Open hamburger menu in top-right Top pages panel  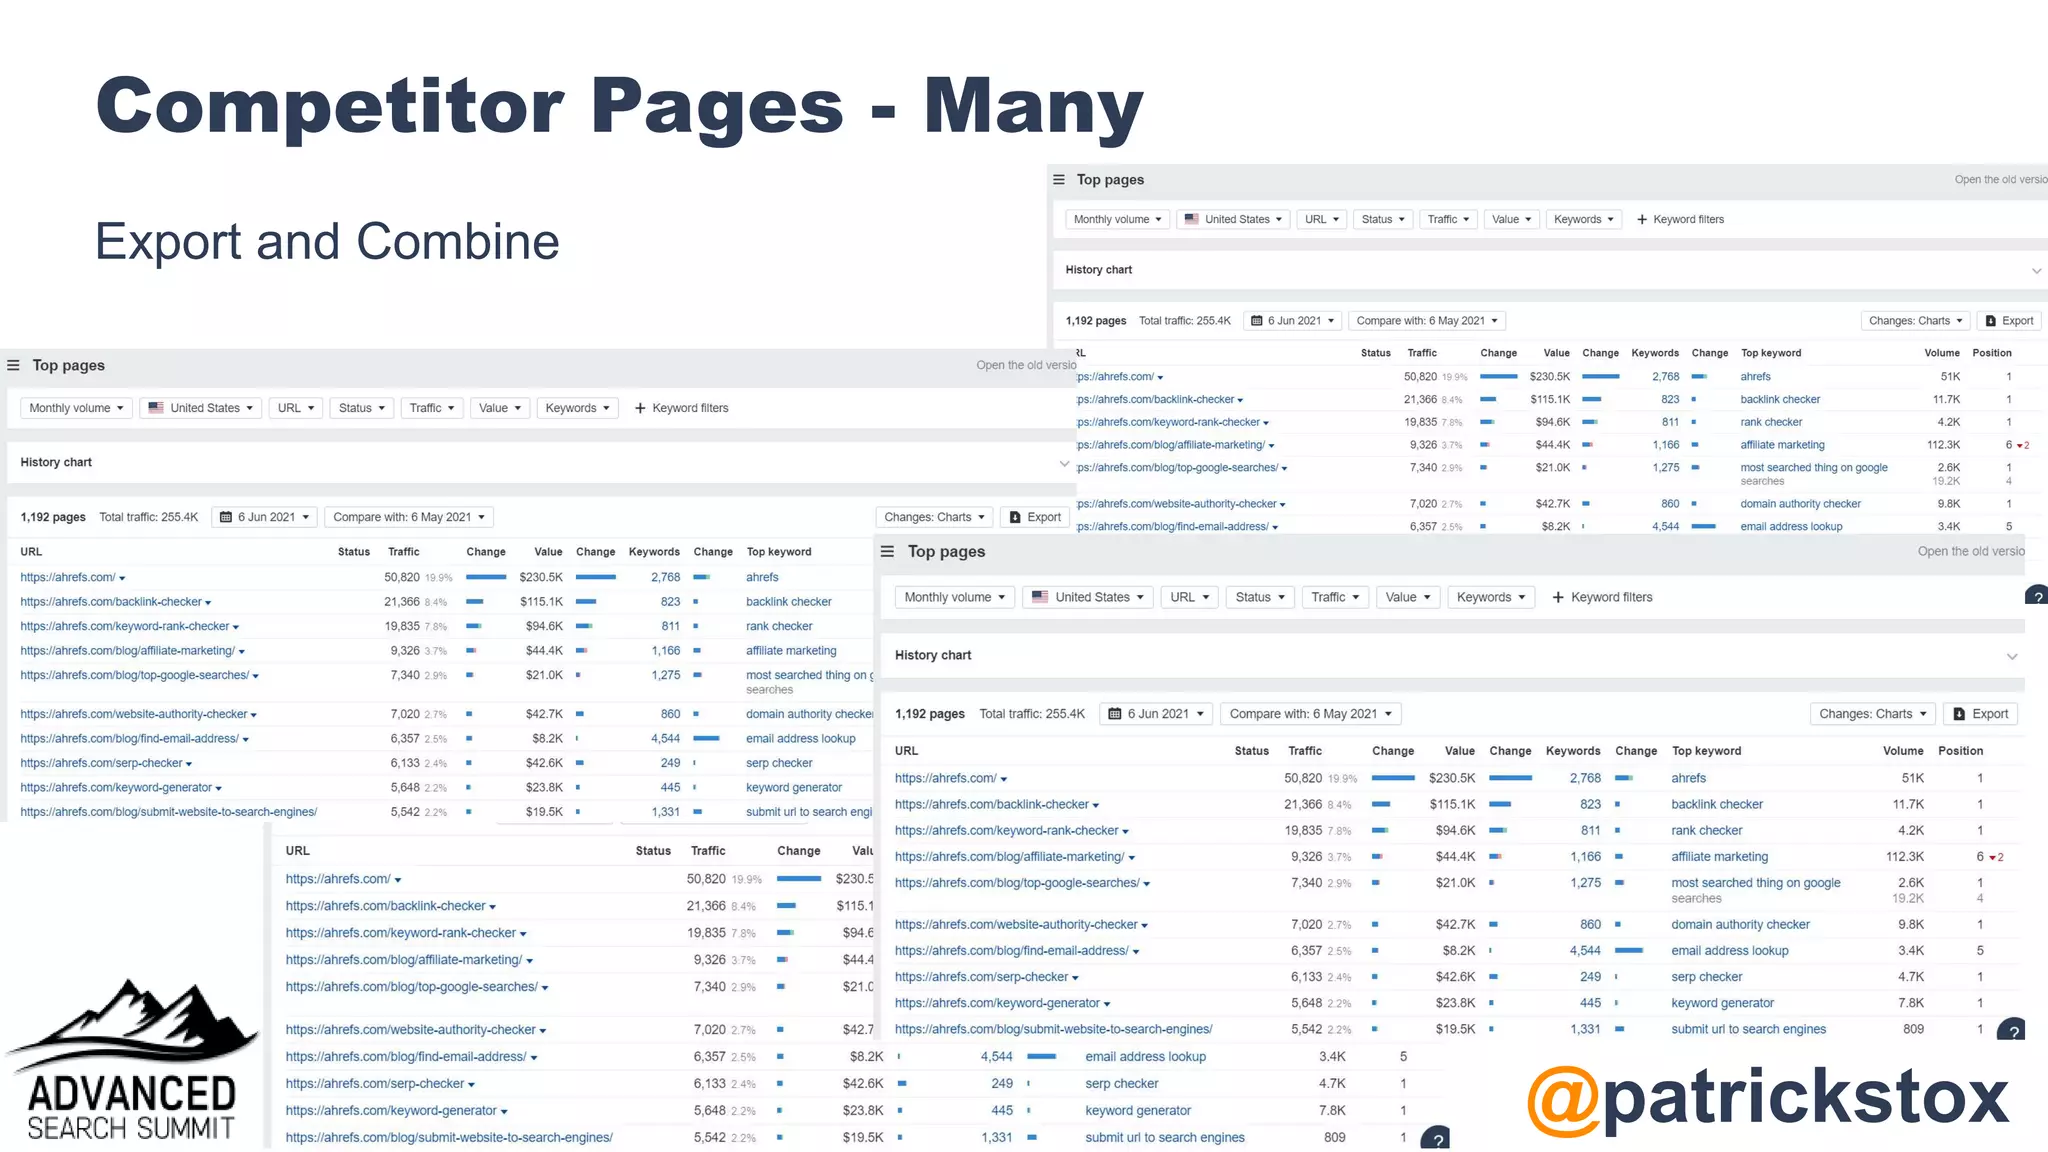tap(1059, 180)
